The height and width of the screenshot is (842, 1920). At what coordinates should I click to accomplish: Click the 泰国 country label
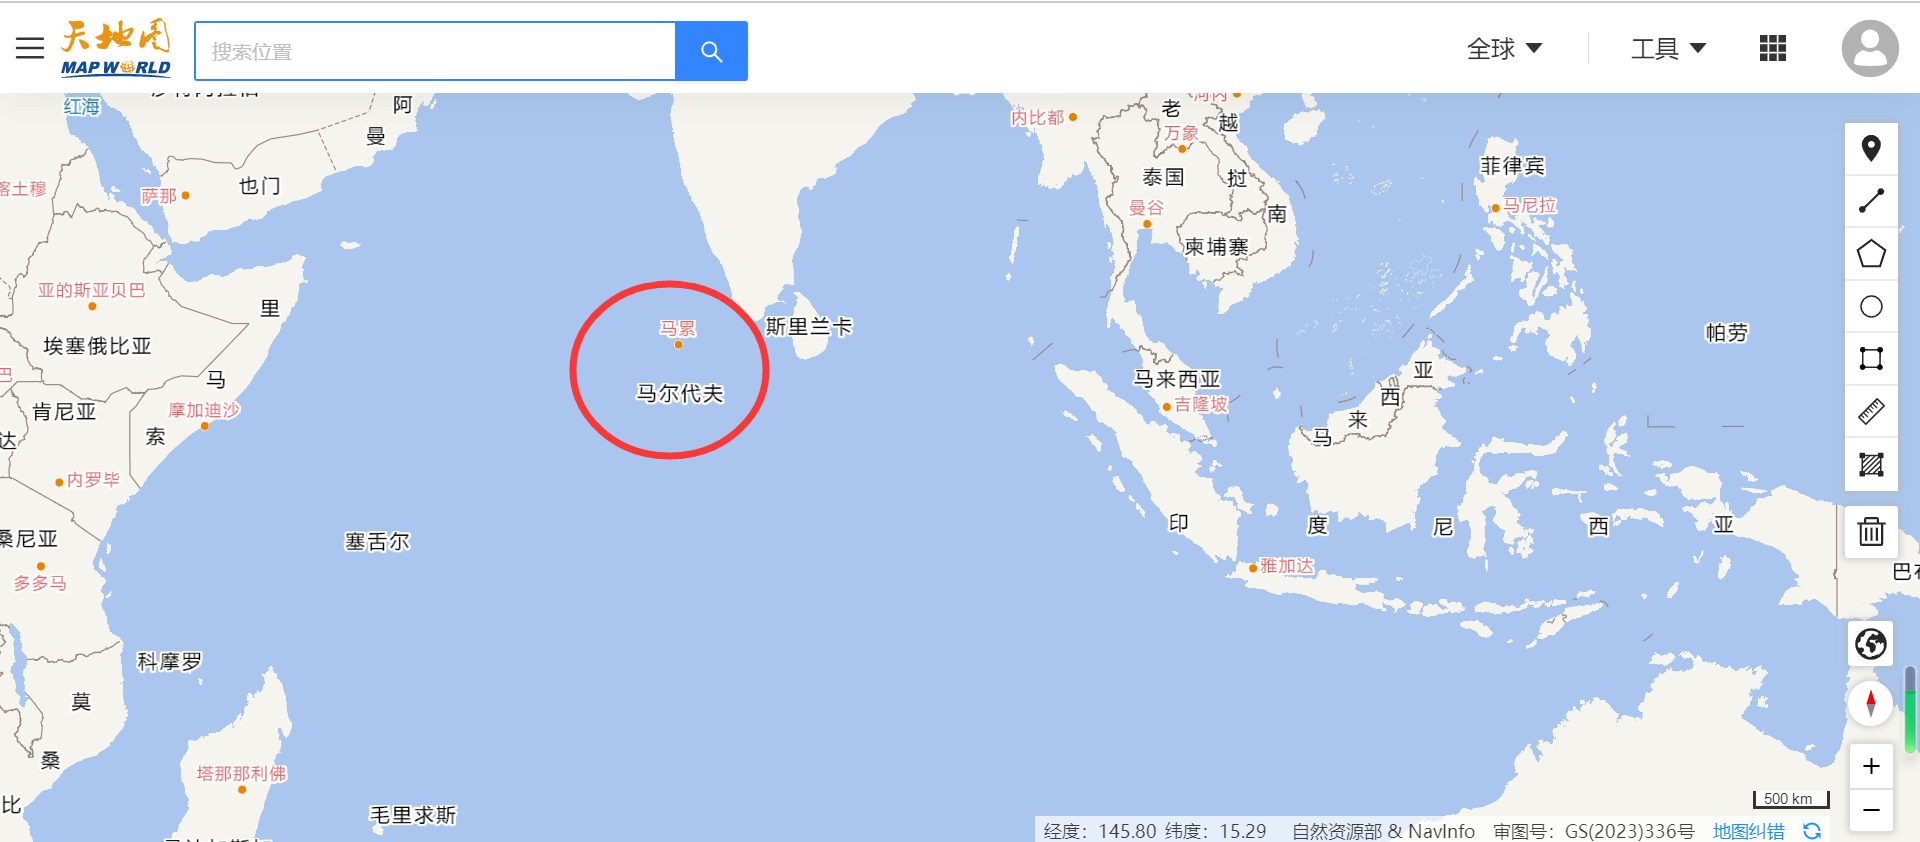click(x=1163, y=177)
